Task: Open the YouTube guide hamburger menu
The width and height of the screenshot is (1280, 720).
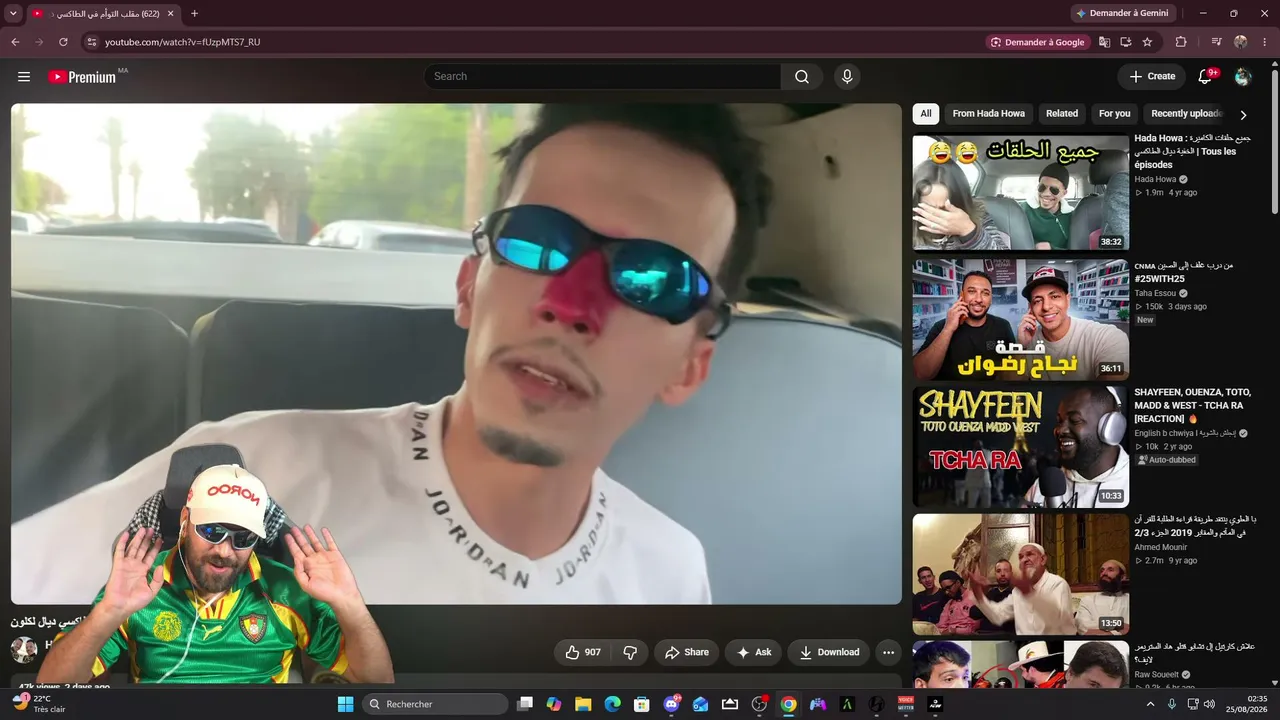Action: click(24, 77)
